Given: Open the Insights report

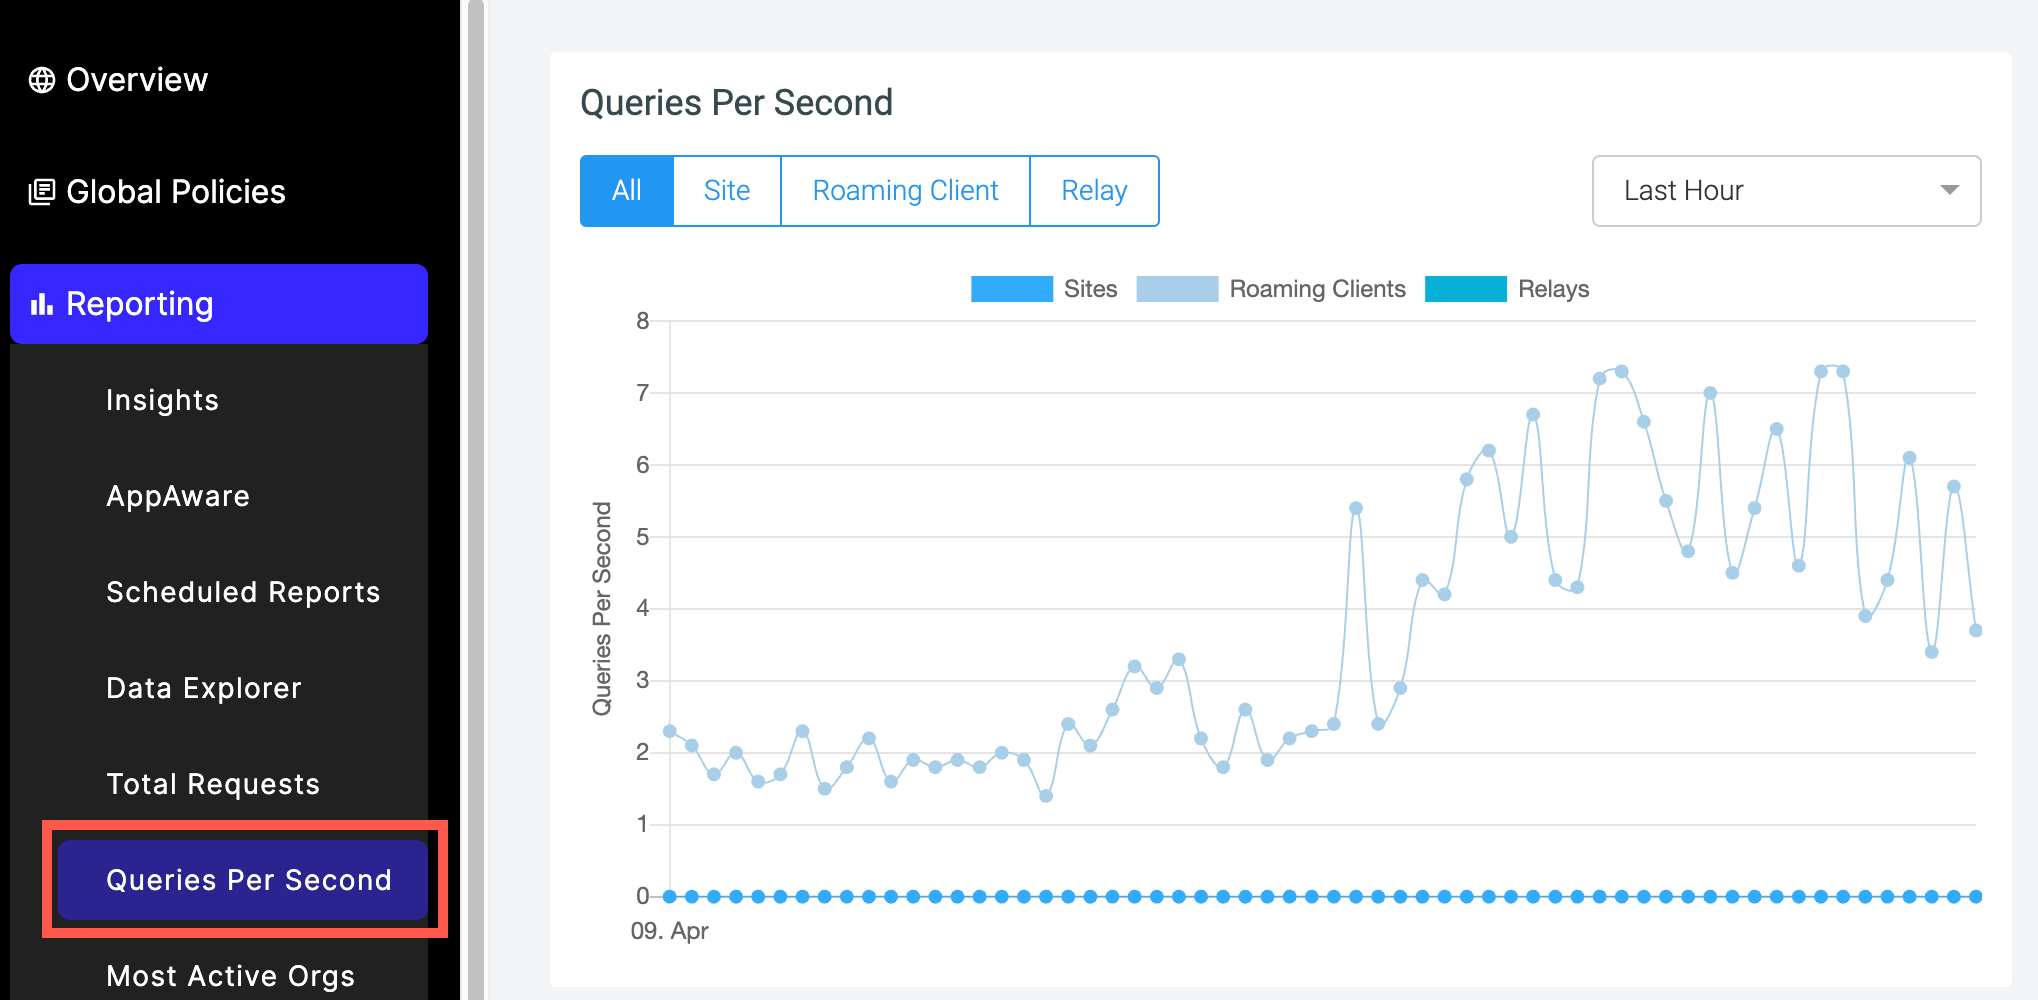Looking at the screenshot, I should click(x=162, y=400).
